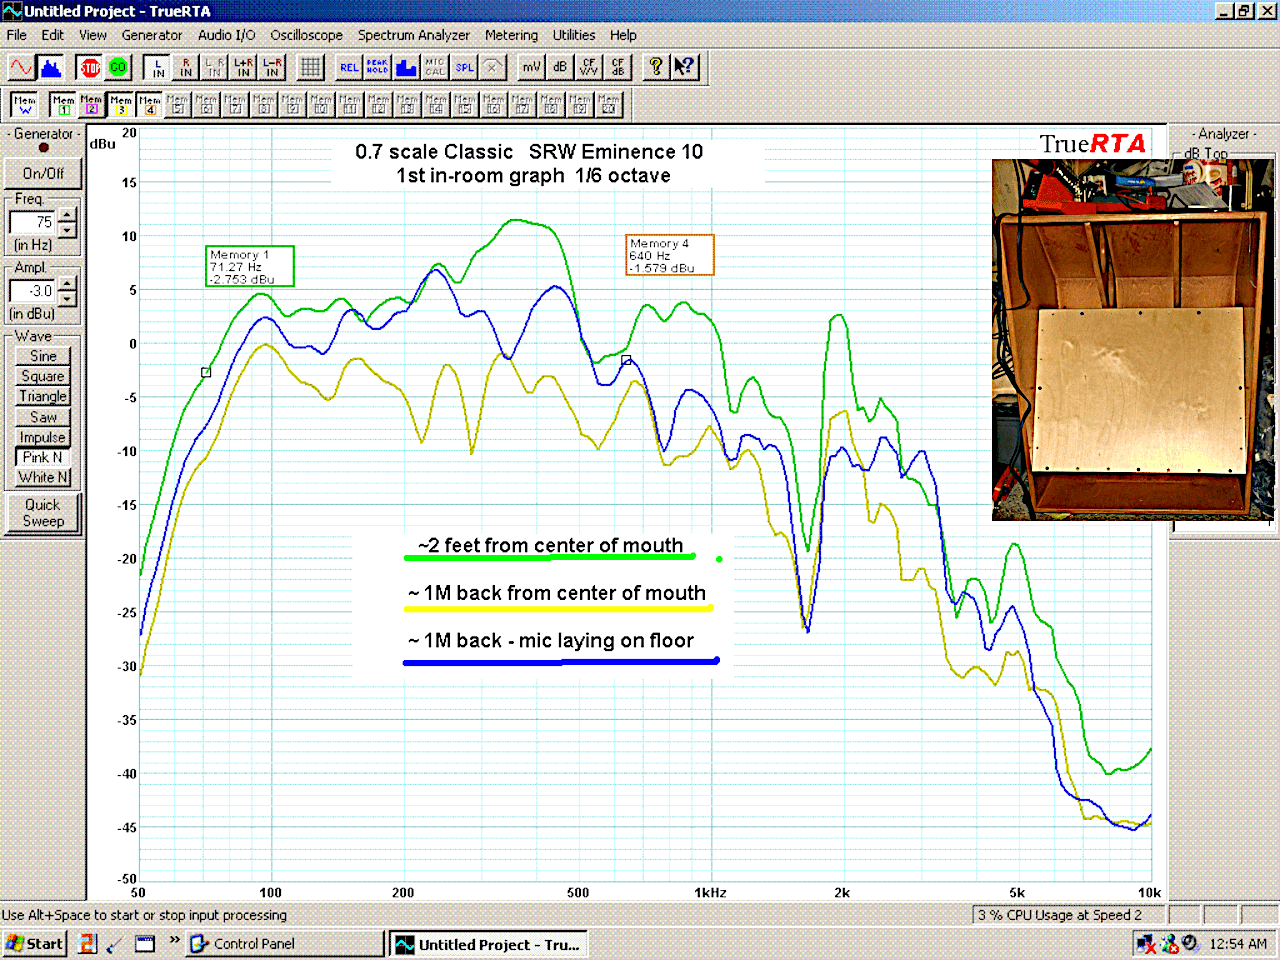This screenshot has width=1280, height=960.
Task: Select the Triangle waveform
Action: coord(43,396)
